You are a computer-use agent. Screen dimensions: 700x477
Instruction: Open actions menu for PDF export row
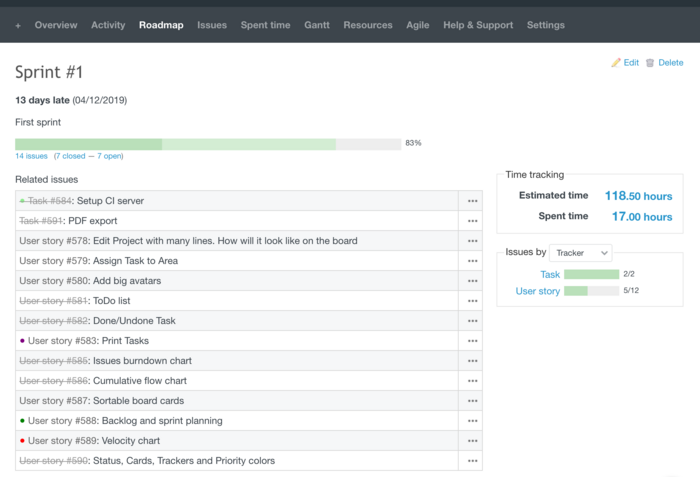pos(470,221)
